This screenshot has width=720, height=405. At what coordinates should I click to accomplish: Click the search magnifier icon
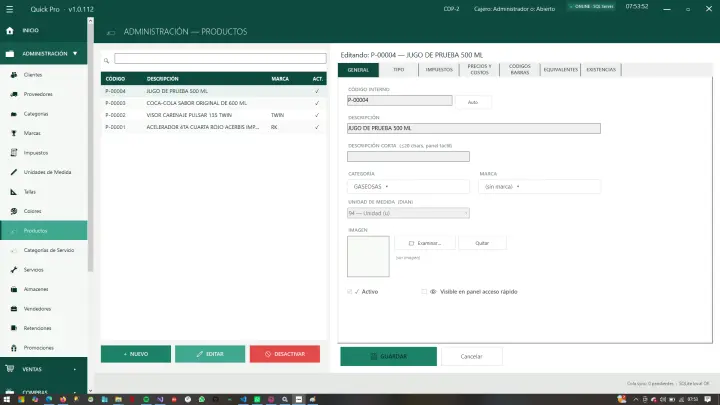107,61
